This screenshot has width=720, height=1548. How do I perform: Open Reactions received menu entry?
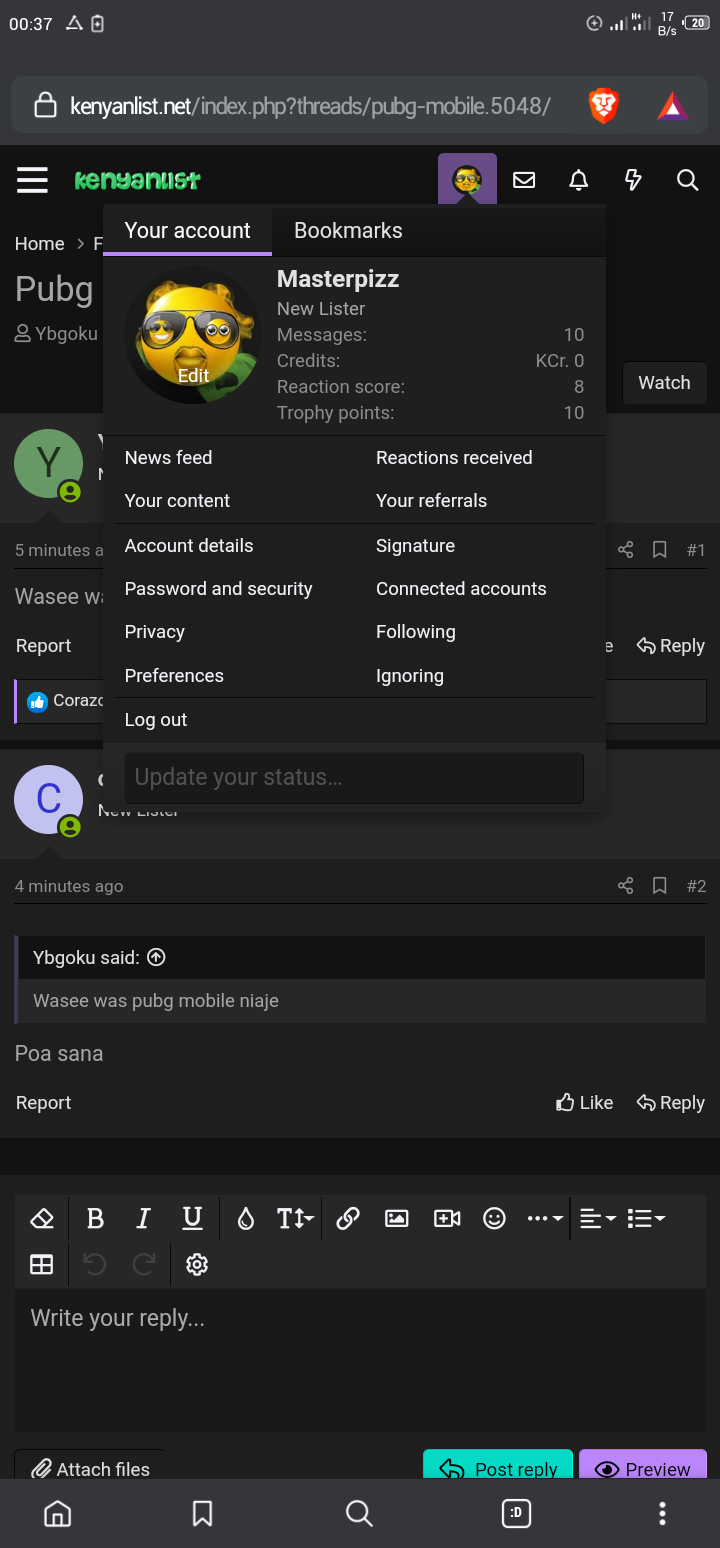point(454,457)
